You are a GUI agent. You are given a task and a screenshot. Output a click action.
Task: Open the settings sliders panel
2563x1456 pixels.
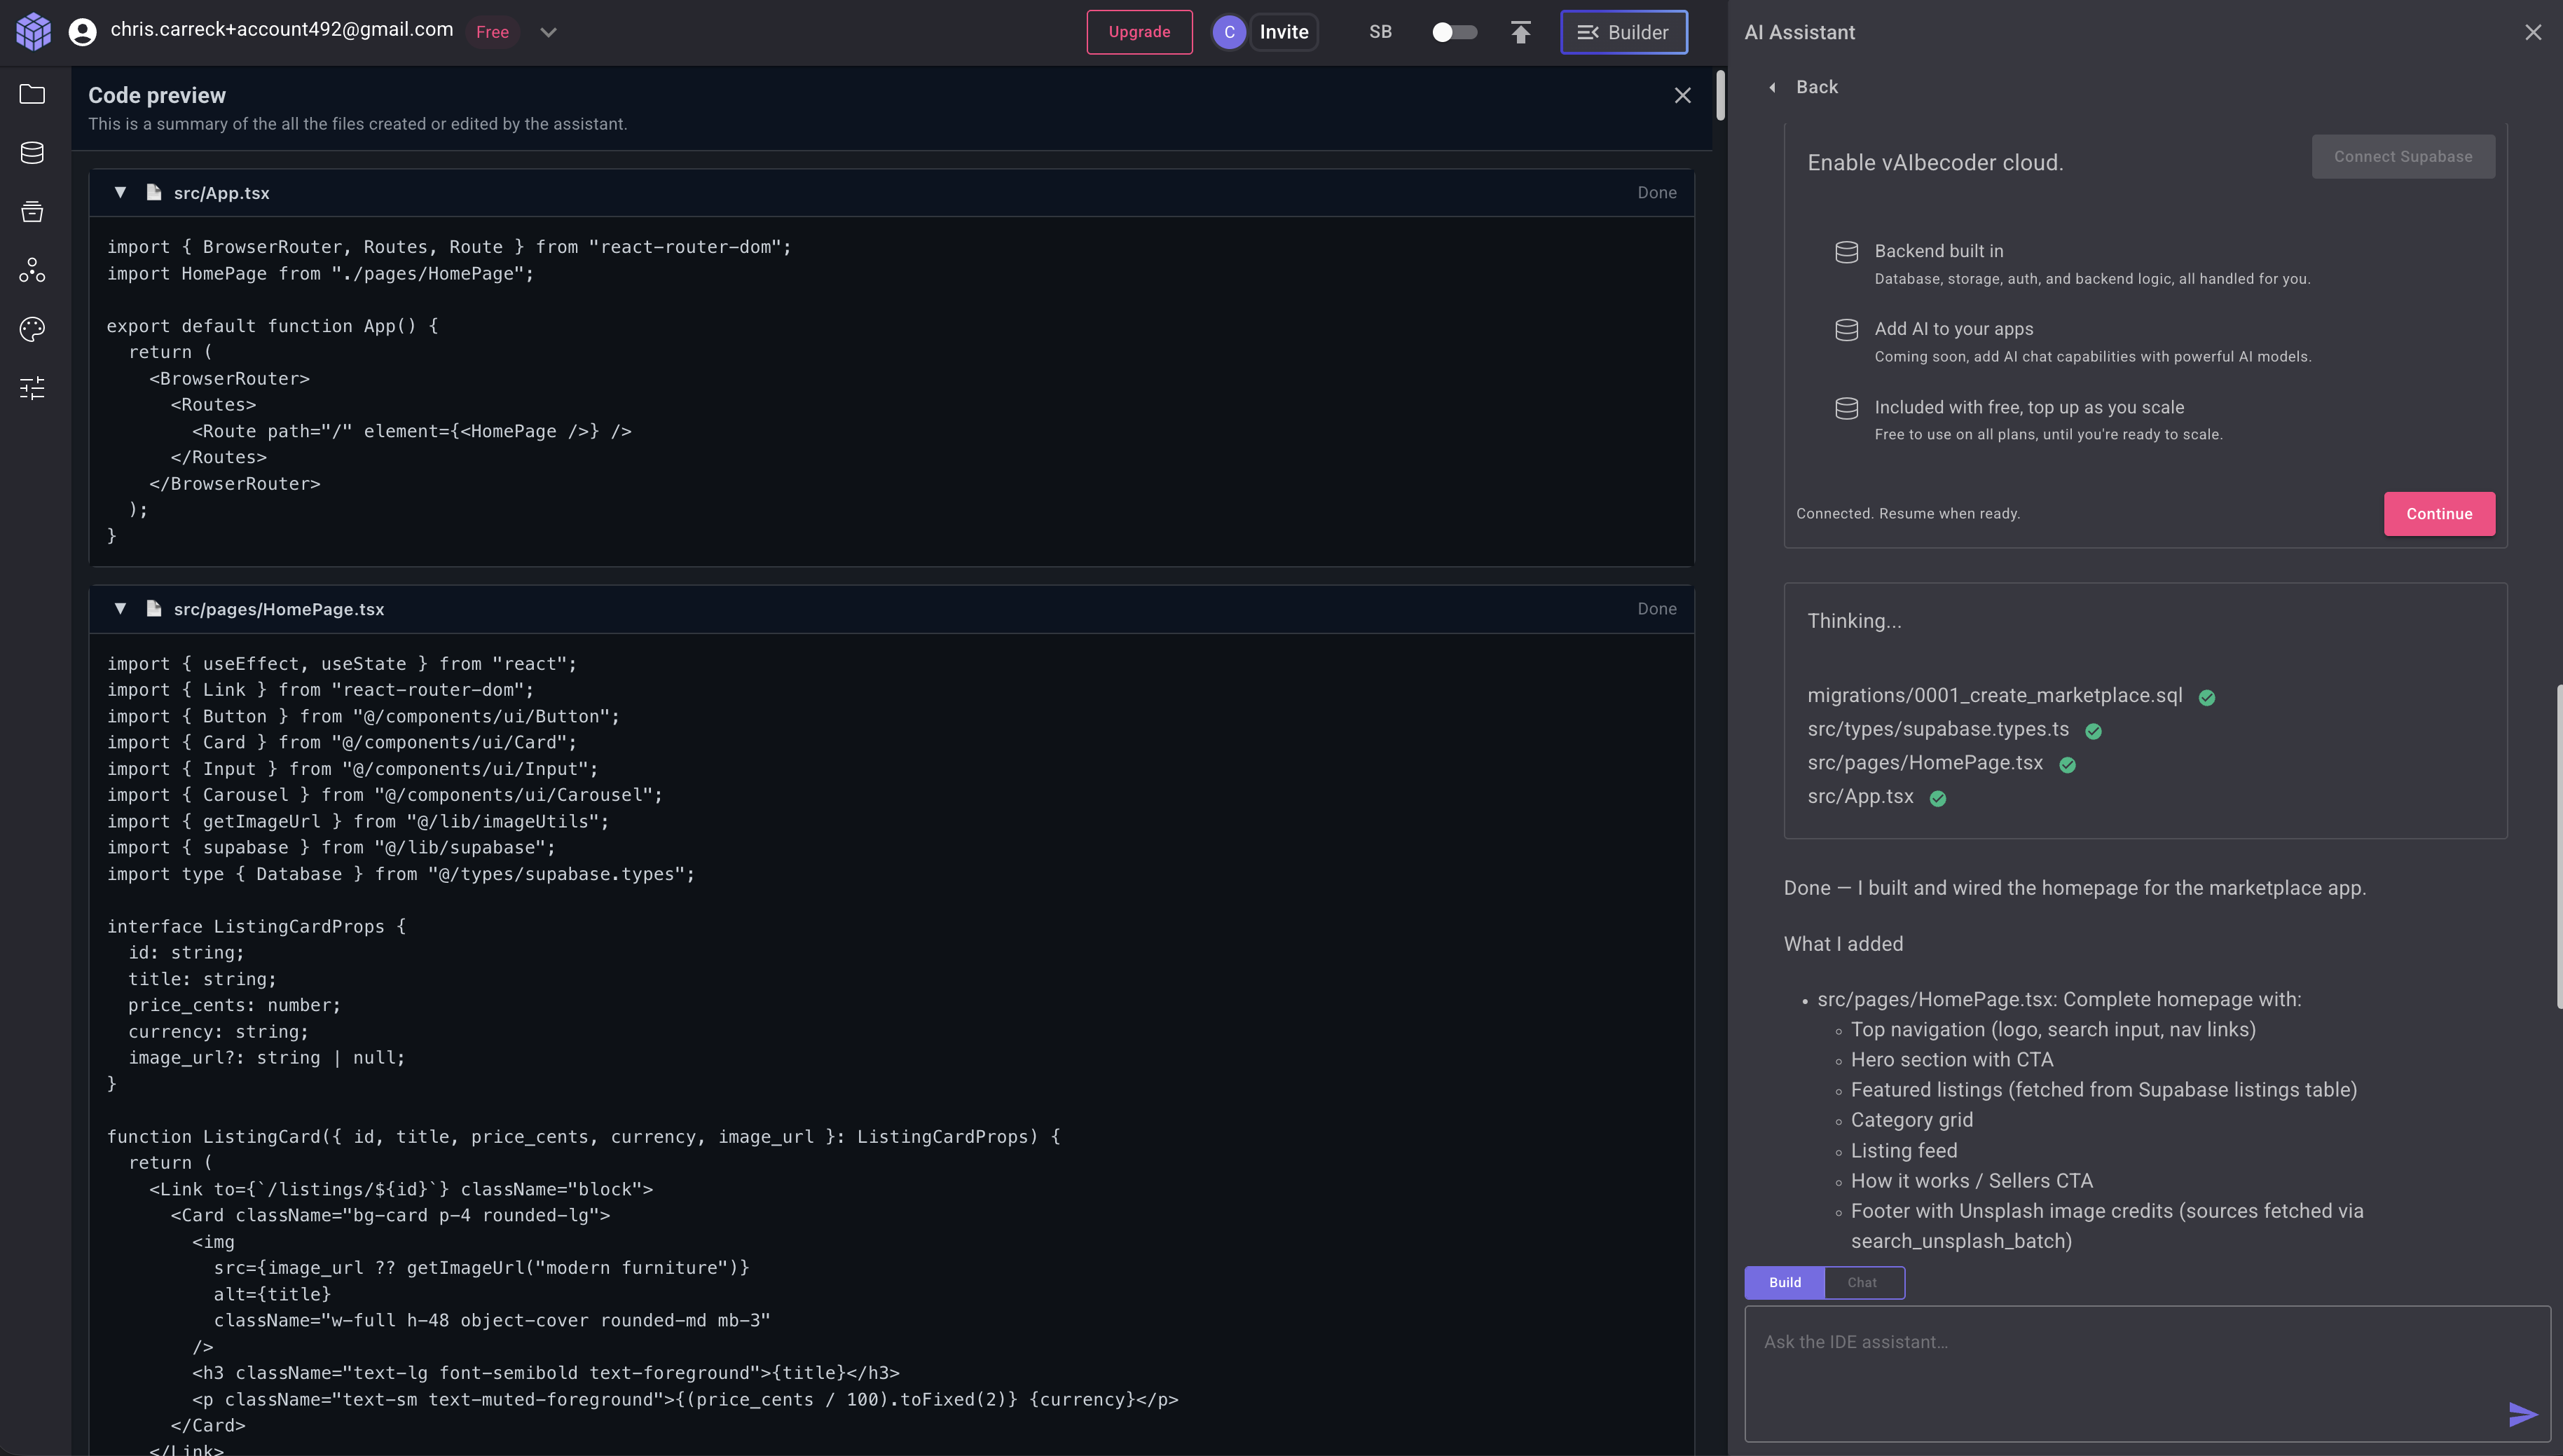(32, 388)
